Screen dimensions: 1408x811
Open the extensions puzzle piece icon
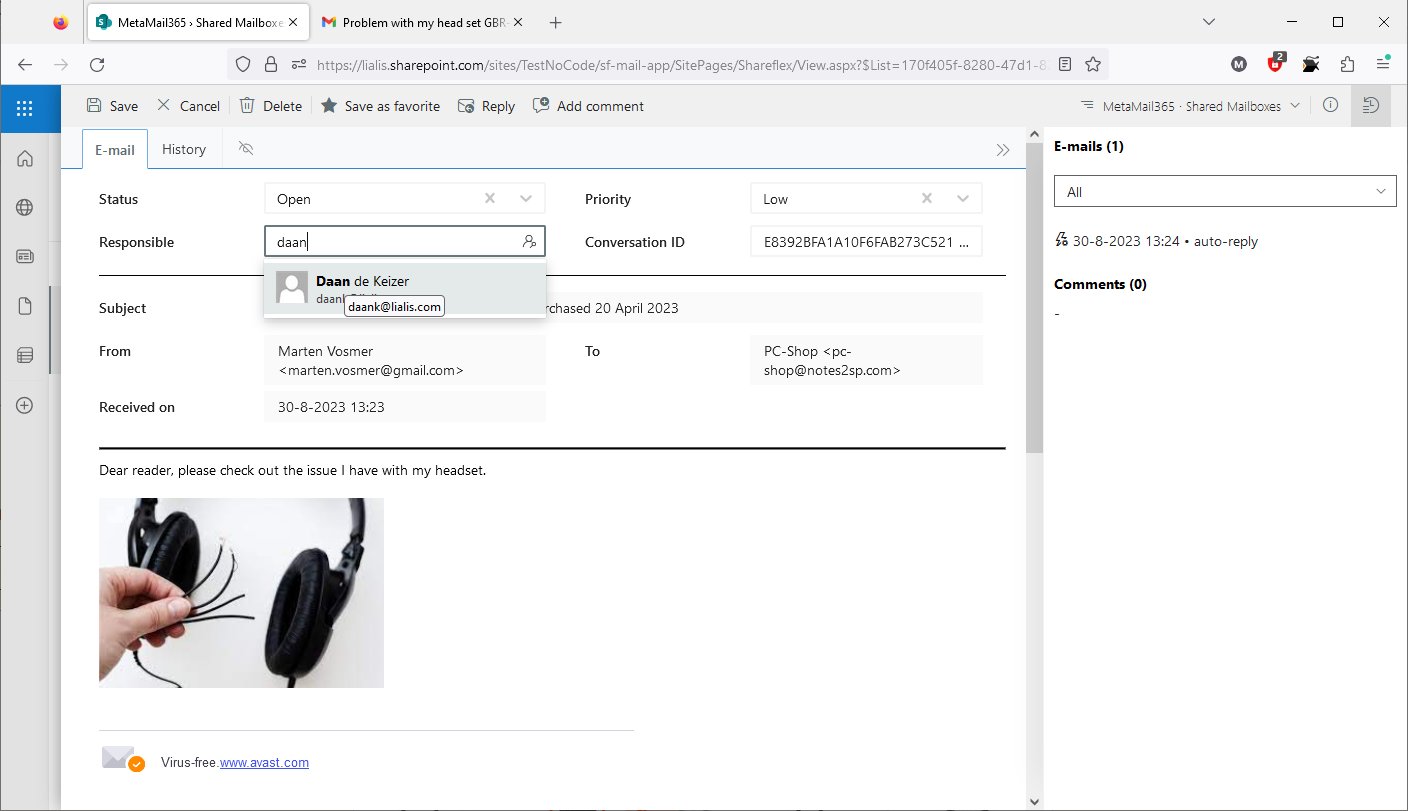1347,64
